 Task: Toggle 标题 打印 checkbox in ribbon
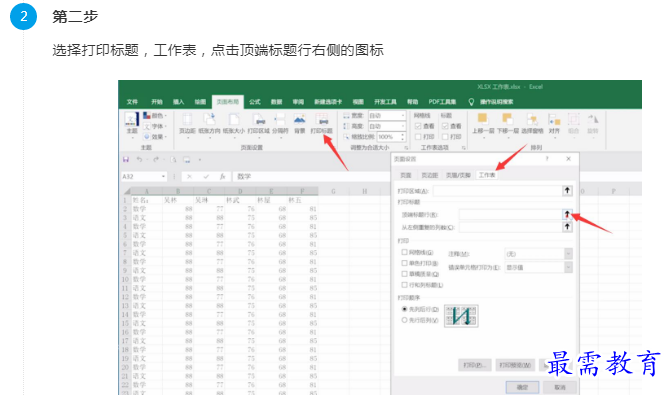[x=445, y=137]
